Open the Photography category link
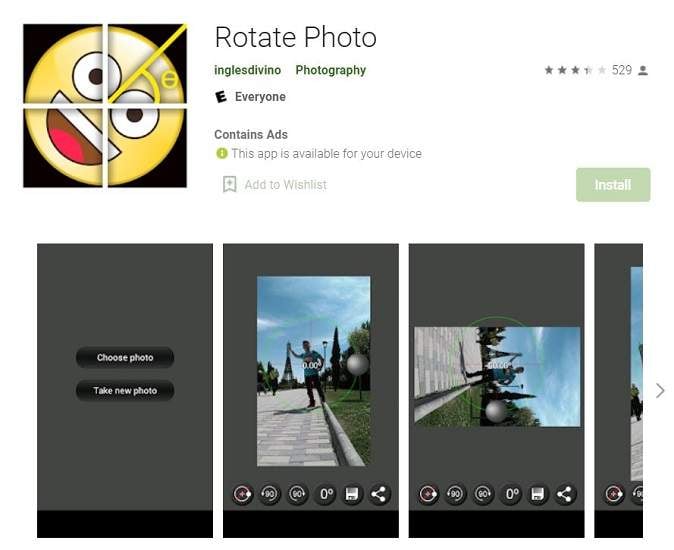The width and height of the screenshot is (674, 550). click(x=331, y=70)
